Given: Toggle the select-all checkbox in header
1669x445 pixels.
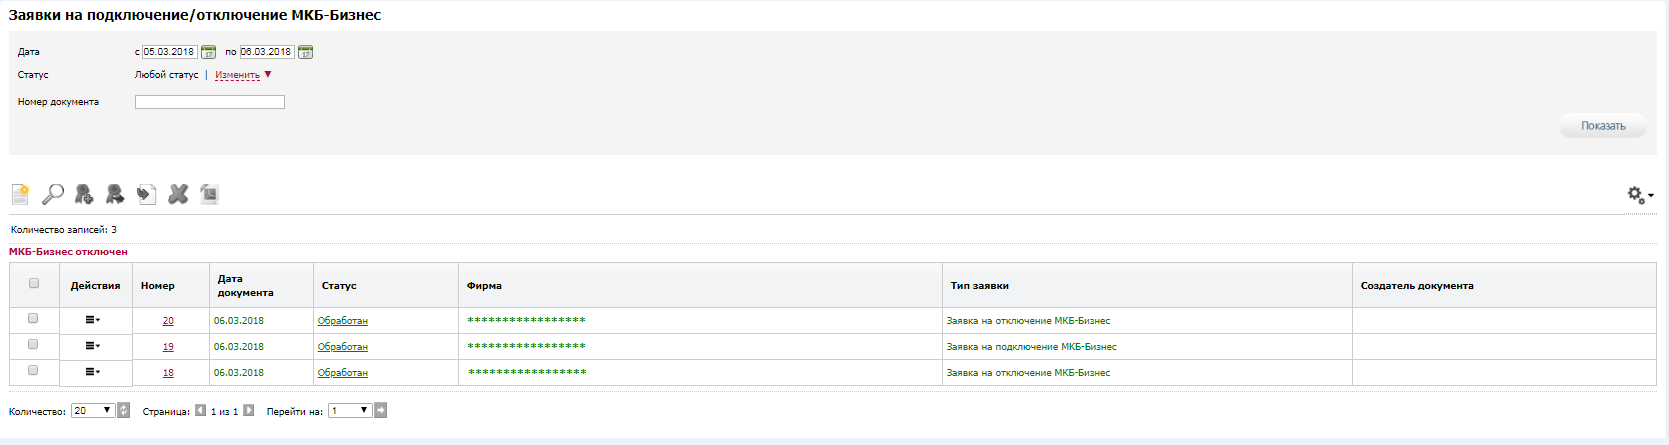Looking at the screenshot, I should click(x=34, y=283).
